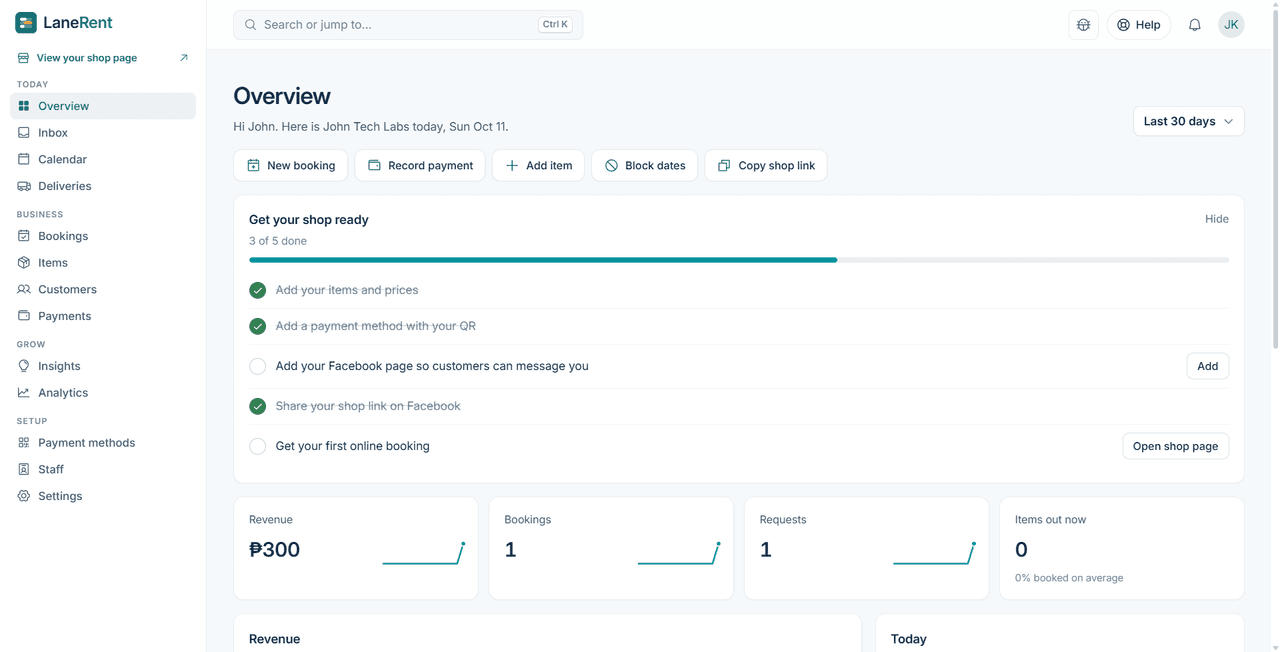Open Calendar from the sidebar
This screenshot has height=652, width=1280.
click(x=103, y=159)
